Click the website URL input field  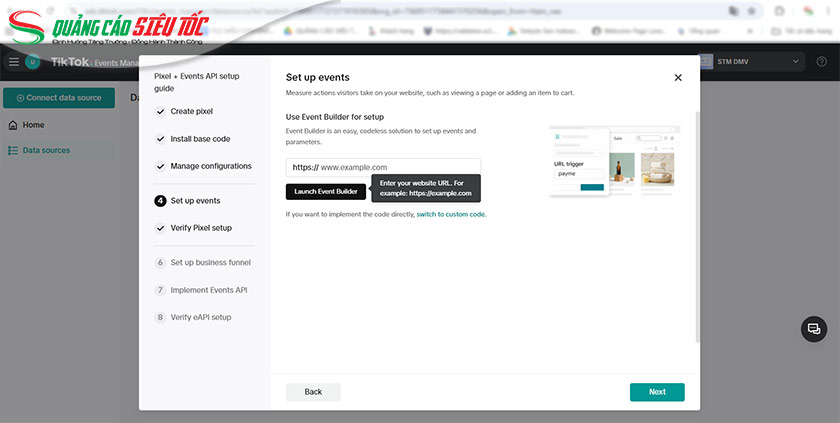coord(383,167)
